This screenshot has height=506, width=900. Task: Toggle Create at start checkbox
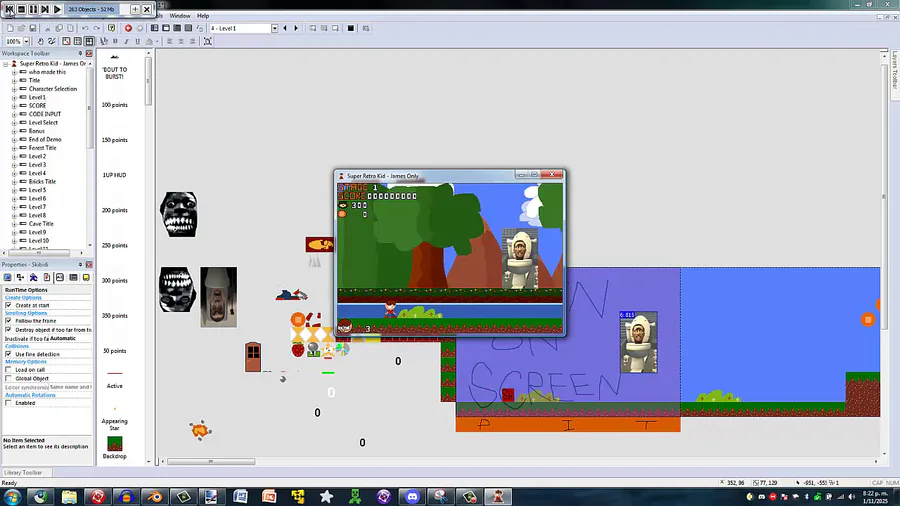coord(9,305)
